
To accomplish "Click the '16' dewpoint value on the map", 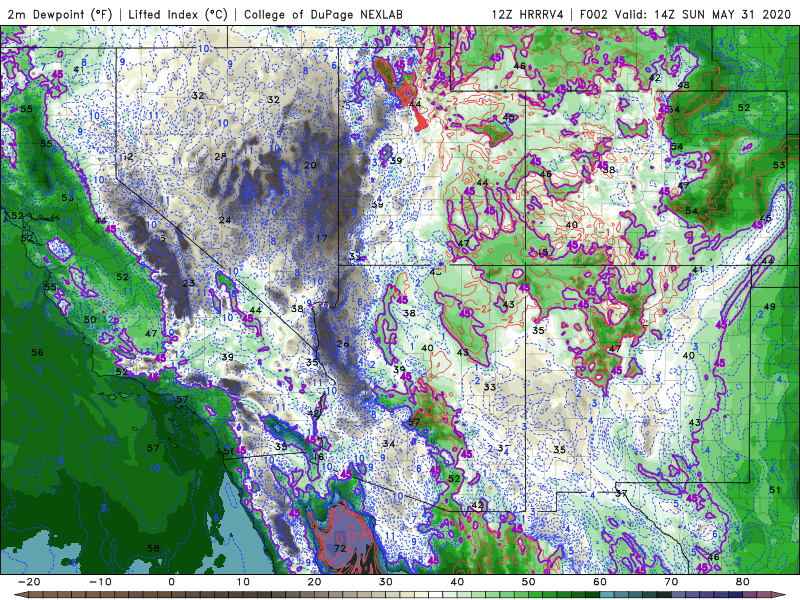I will point(318,457).
